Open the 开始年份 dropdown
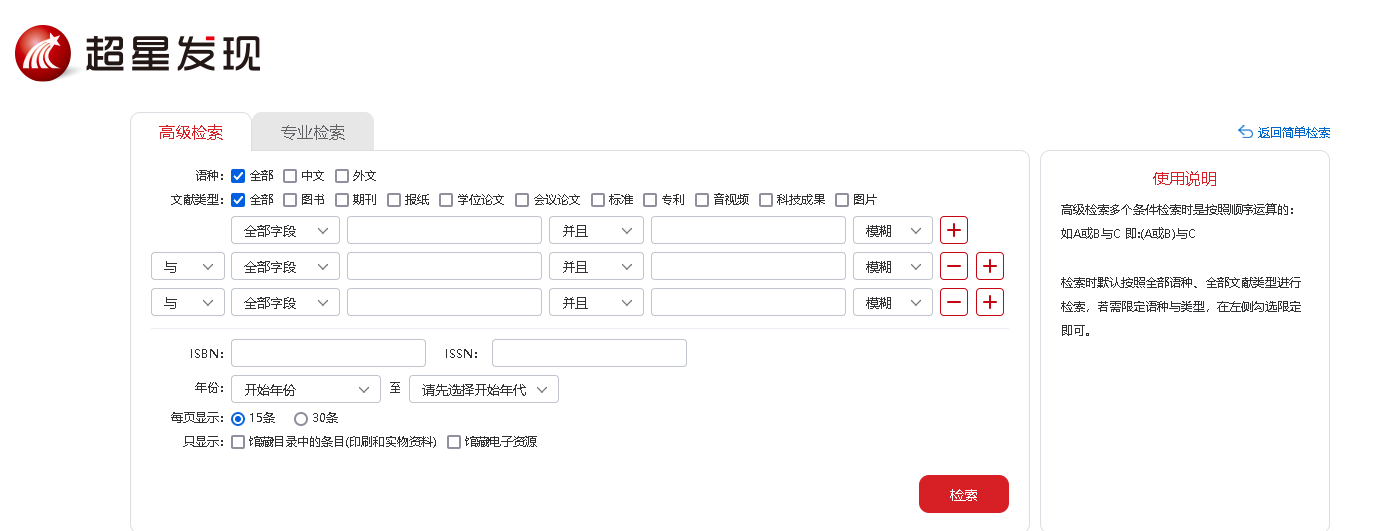 (x=305, y=389)
